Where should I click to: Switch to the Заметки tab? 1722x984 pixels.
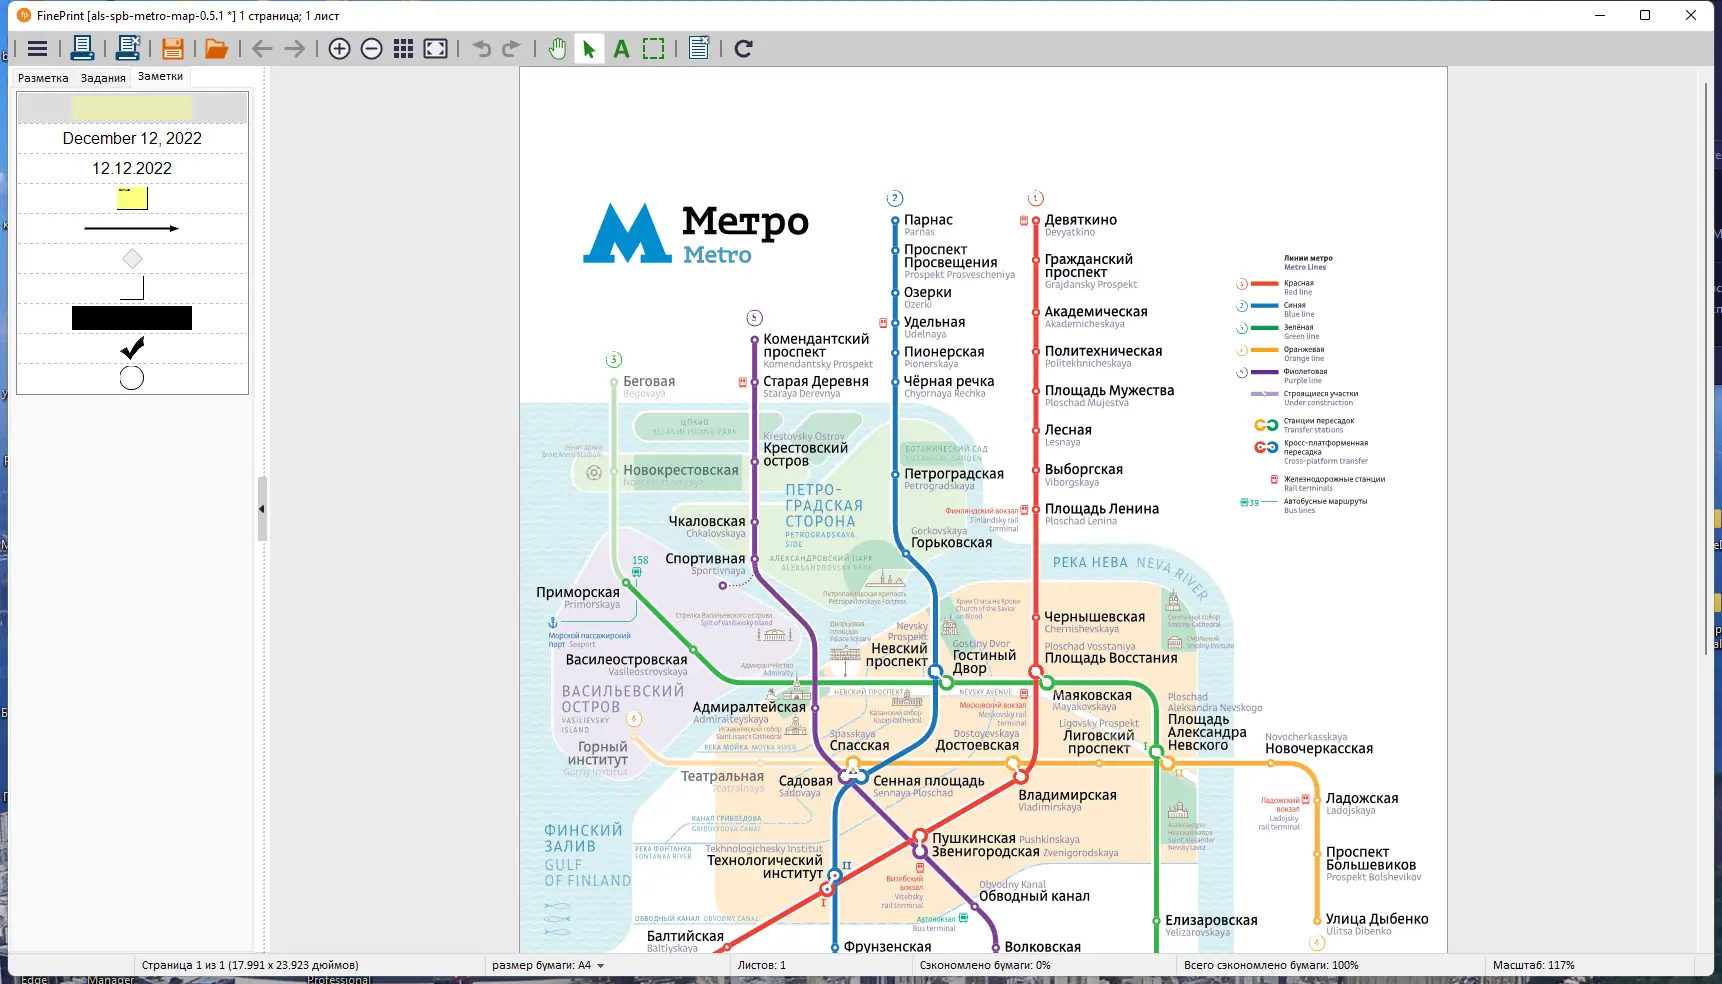[160, 77]
